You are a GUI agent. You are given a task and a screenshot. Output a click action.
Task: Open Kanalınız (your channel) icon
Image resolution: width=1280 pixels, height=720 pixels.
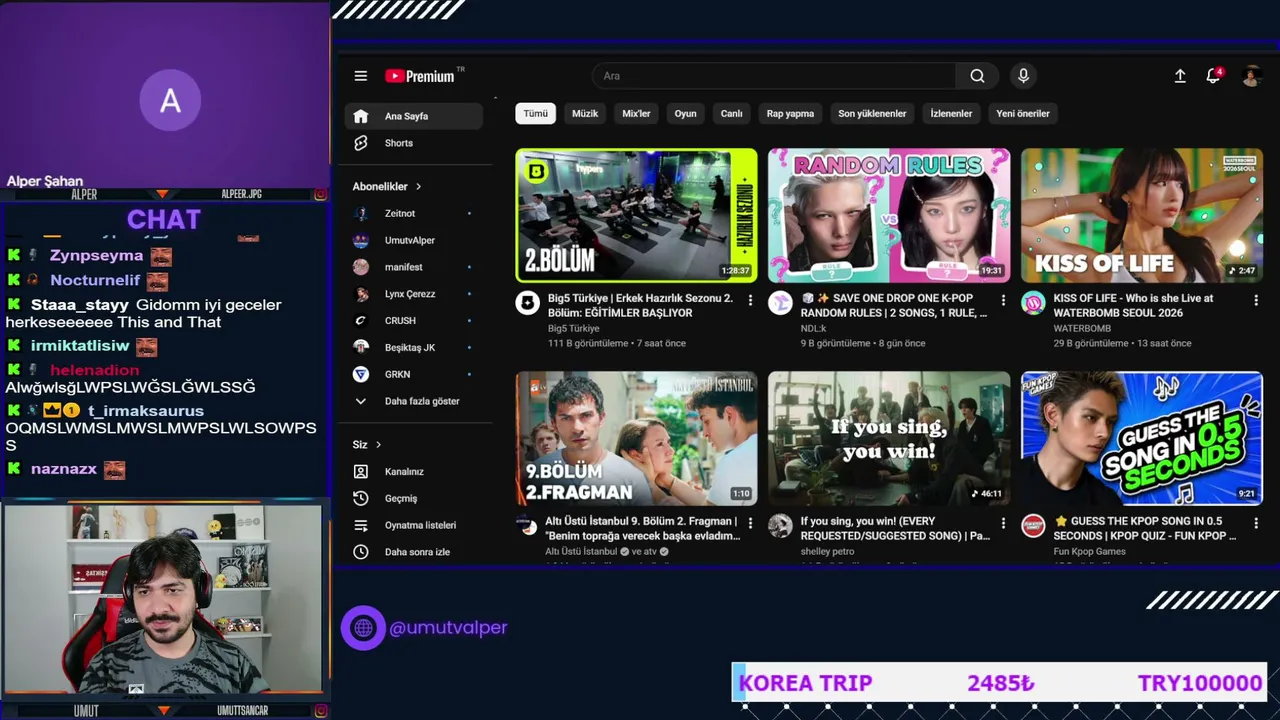(x=361, y=471)
